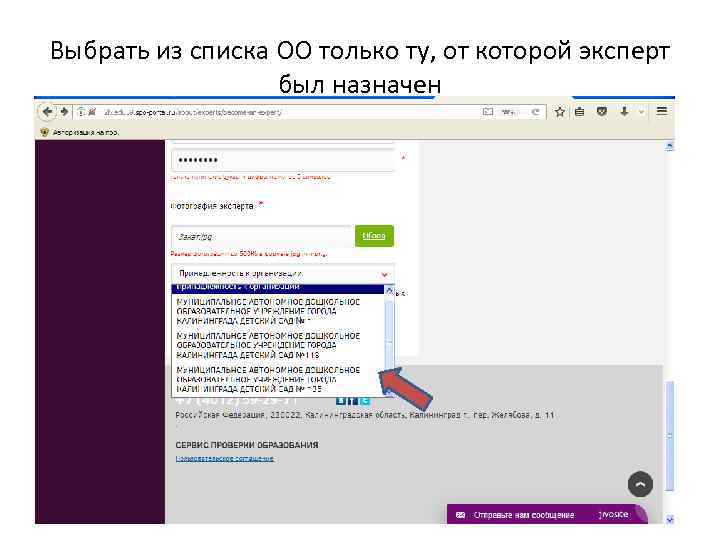Select highlighted 'Принадлежность к организации' list option
720x540 pixels.
(278, 287)
